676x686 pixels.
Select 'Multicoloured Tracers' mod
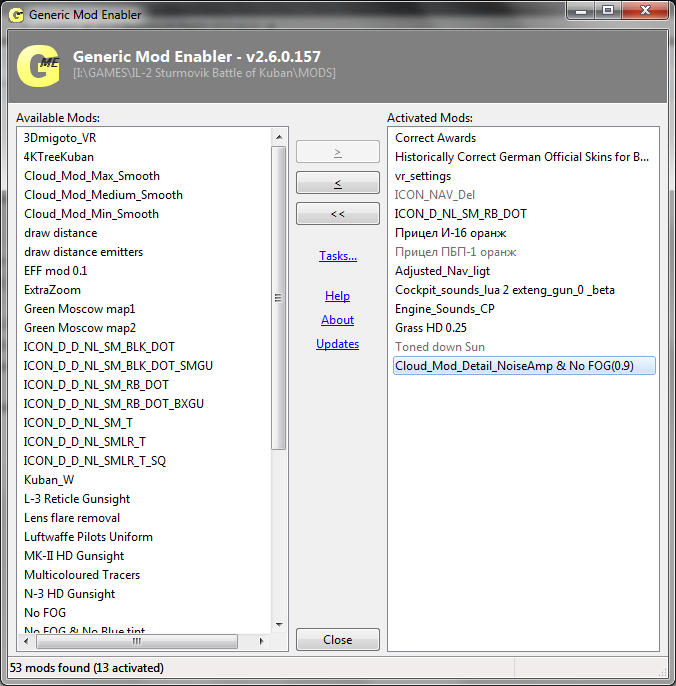82,575
